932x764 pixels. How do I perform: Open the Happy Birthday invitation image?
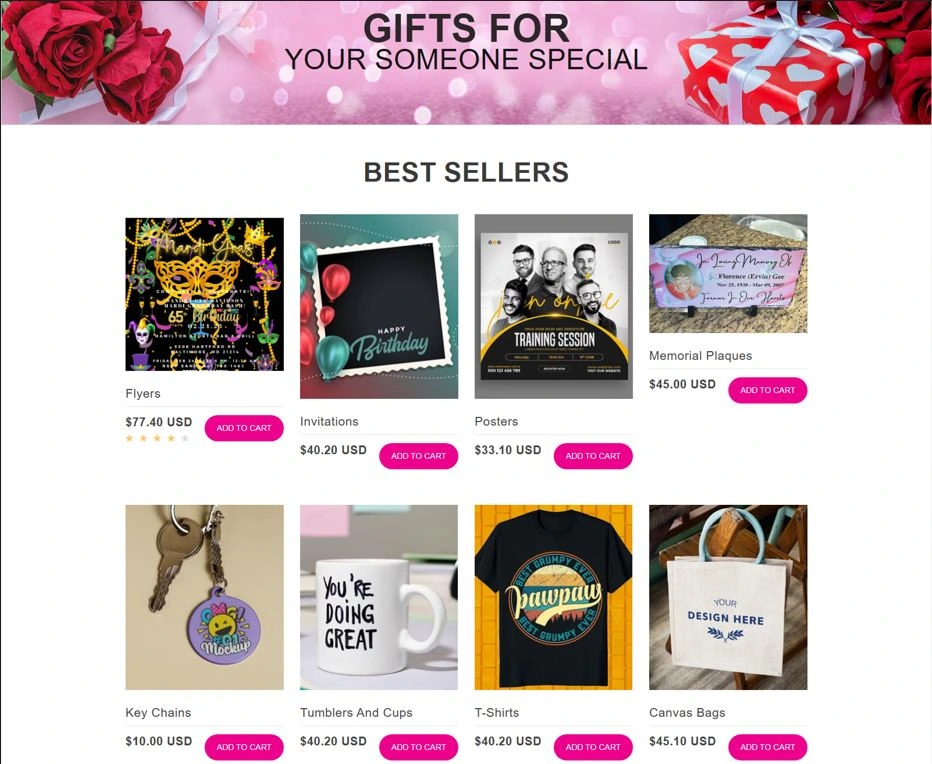click(379, 306)
